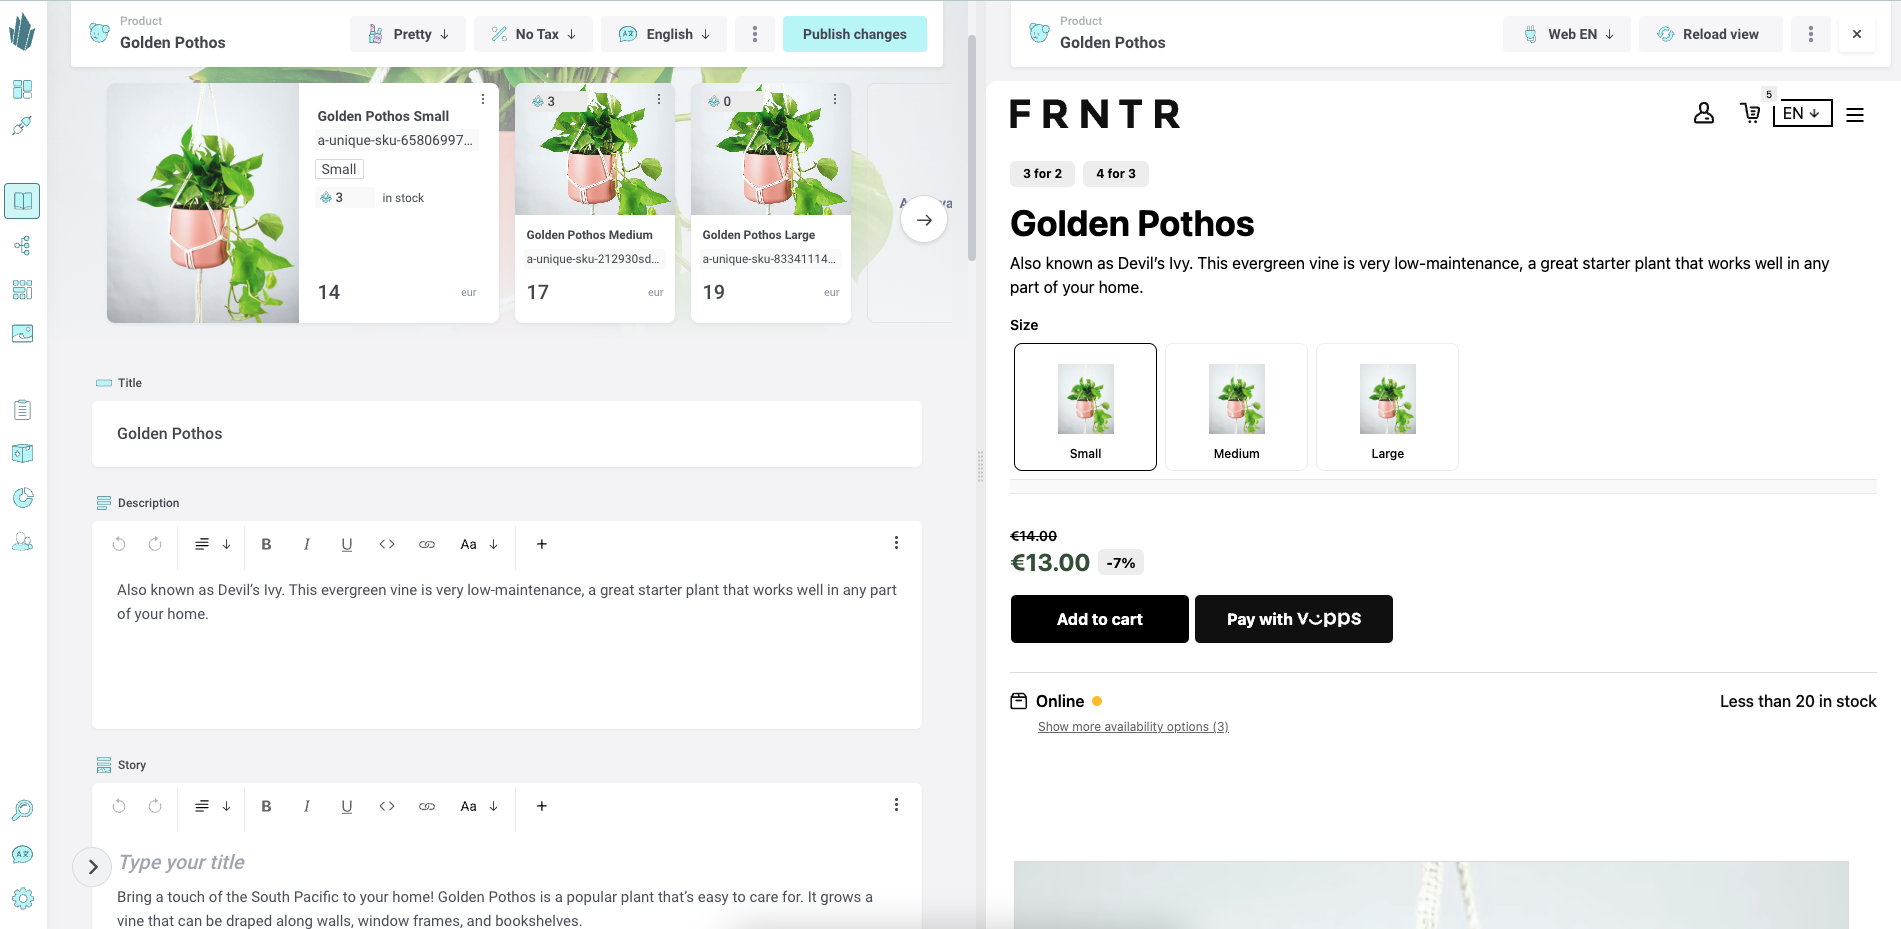
Task: Open the Web EN dropdown
Action: pos(1567,34)
